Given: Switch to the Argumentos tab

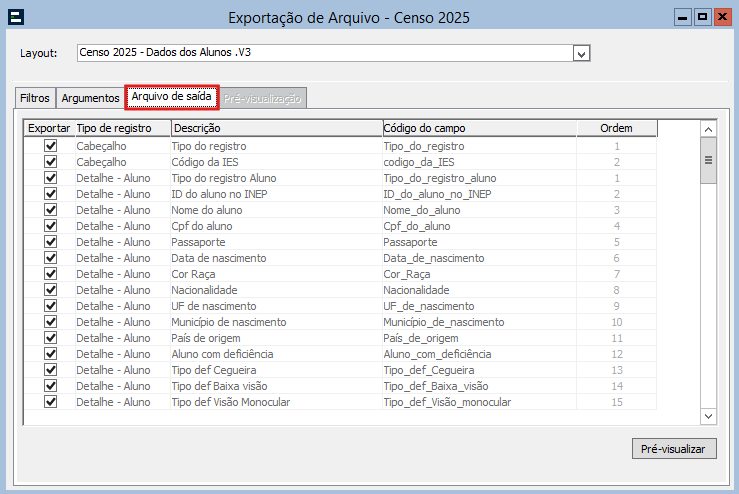Looking at the screenshot, I should pos(90,98).
